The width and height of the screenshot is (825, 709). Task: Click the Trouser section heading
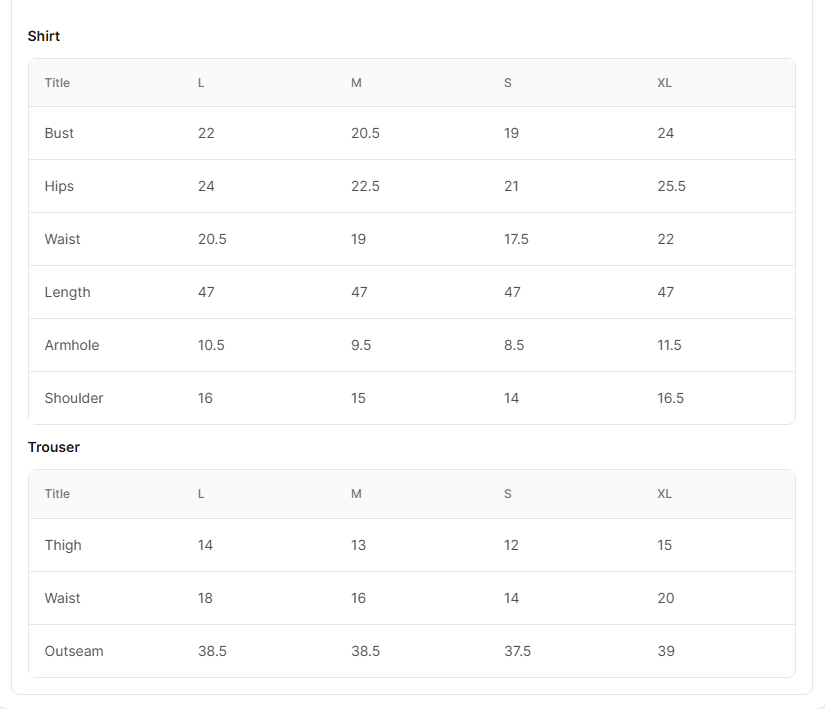click(54, 447)
